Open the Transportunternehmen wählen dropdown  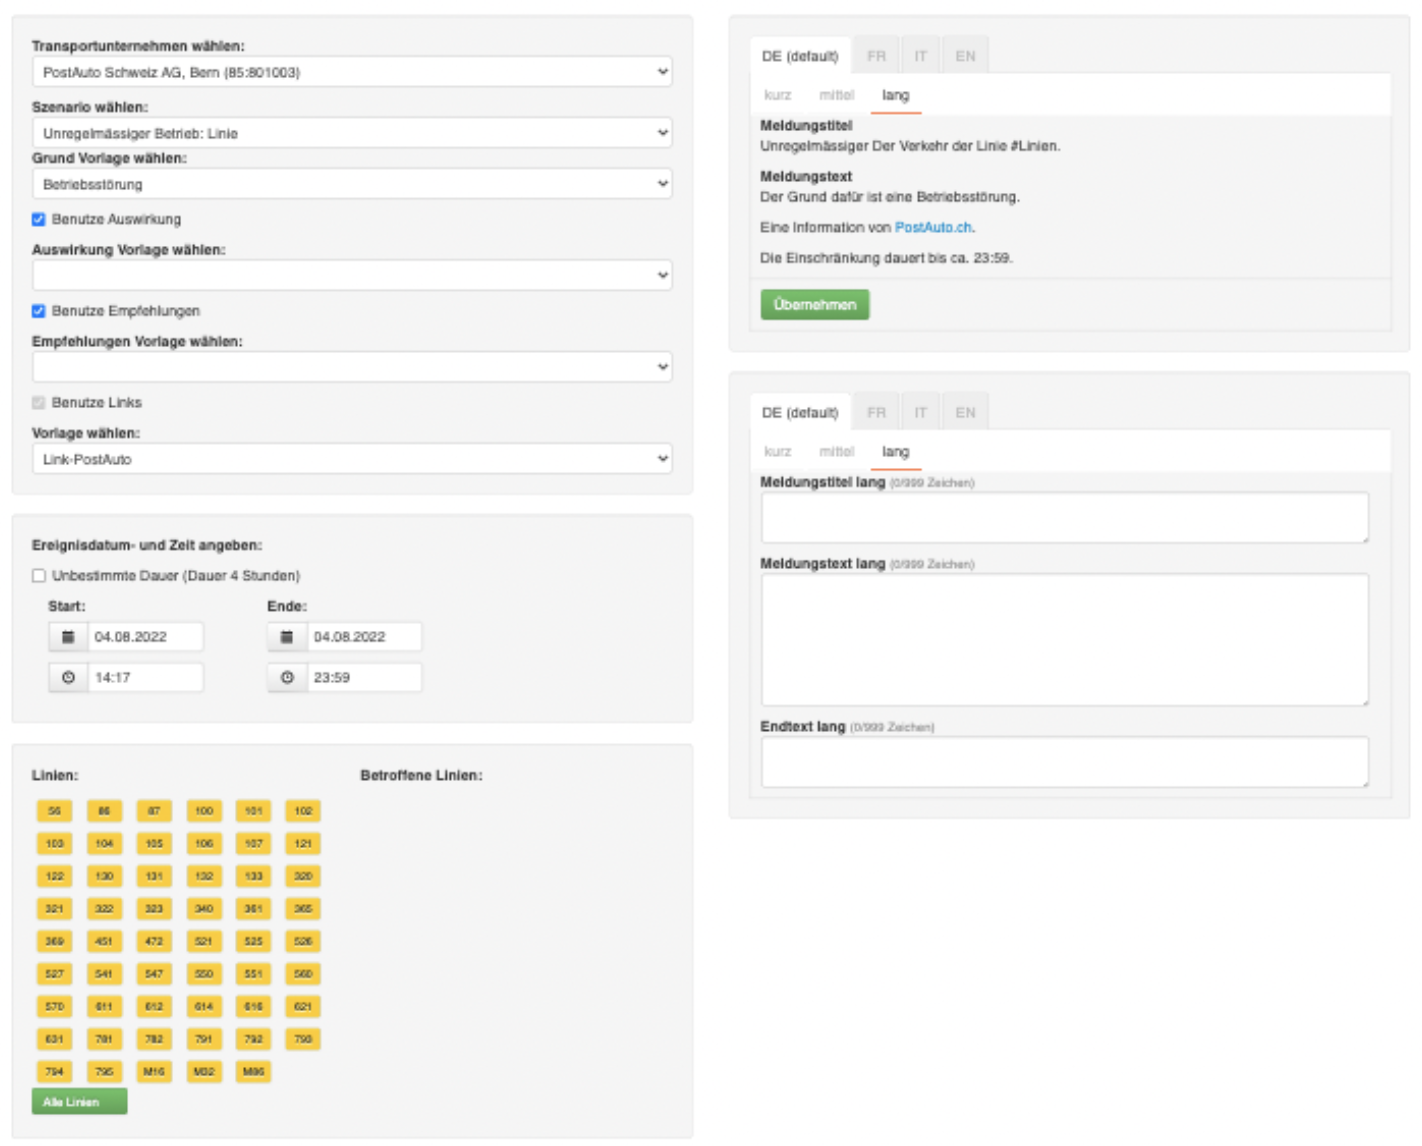pyautogui.click(x=351, y=71)
